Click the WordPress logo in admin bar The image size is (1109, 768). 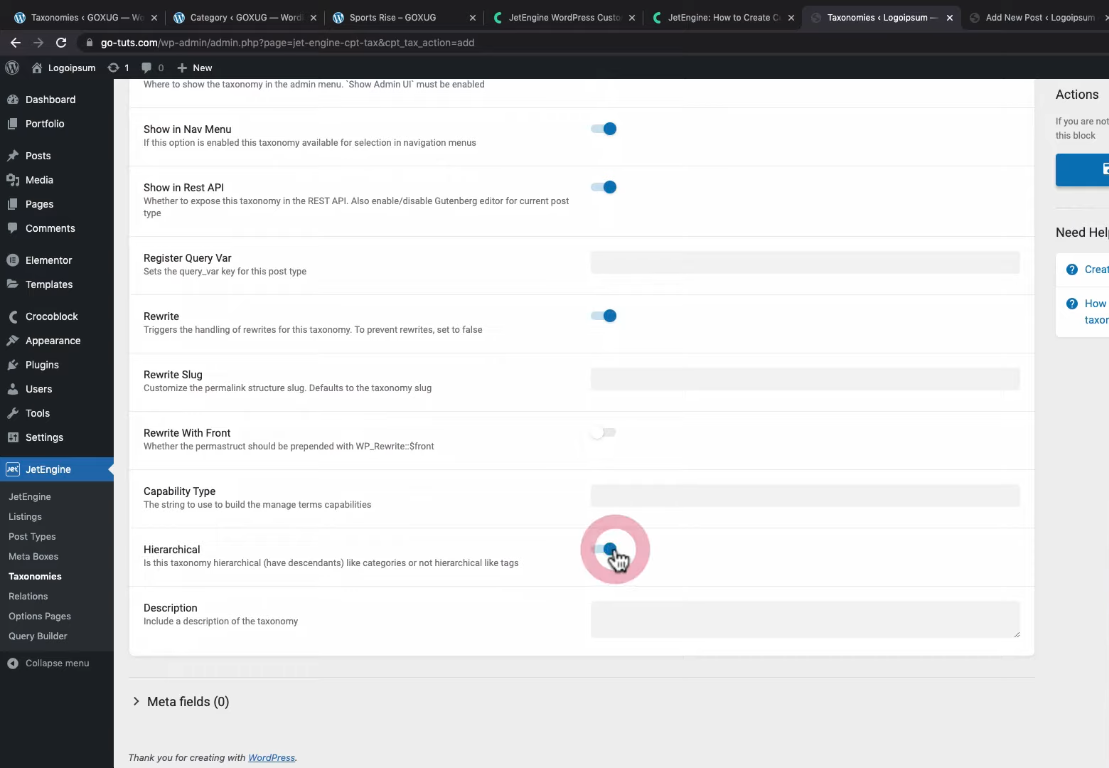pyautogui.click(x=11, y=68)
